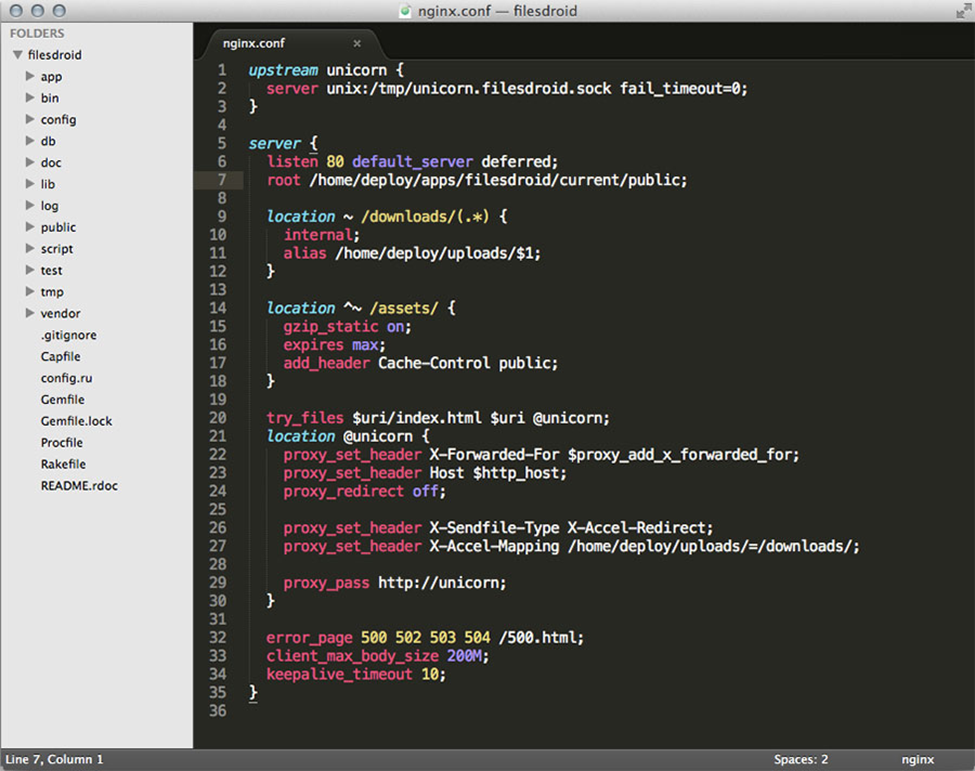Viewport: 975px width, 771px height.
Task: Click line number 1 in the gutter
Action: tap(222, 70)
